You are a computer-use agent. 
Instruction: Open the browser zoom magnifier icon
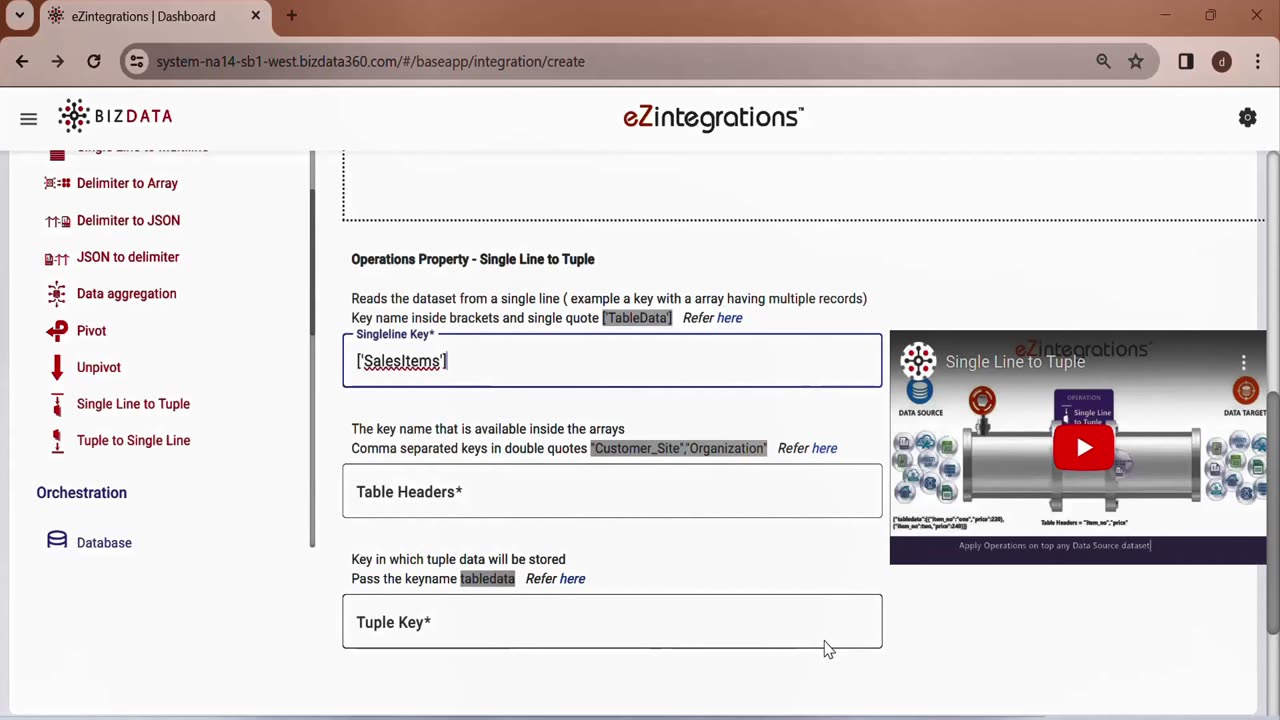pyautogui.click(x=1103, y=62)
